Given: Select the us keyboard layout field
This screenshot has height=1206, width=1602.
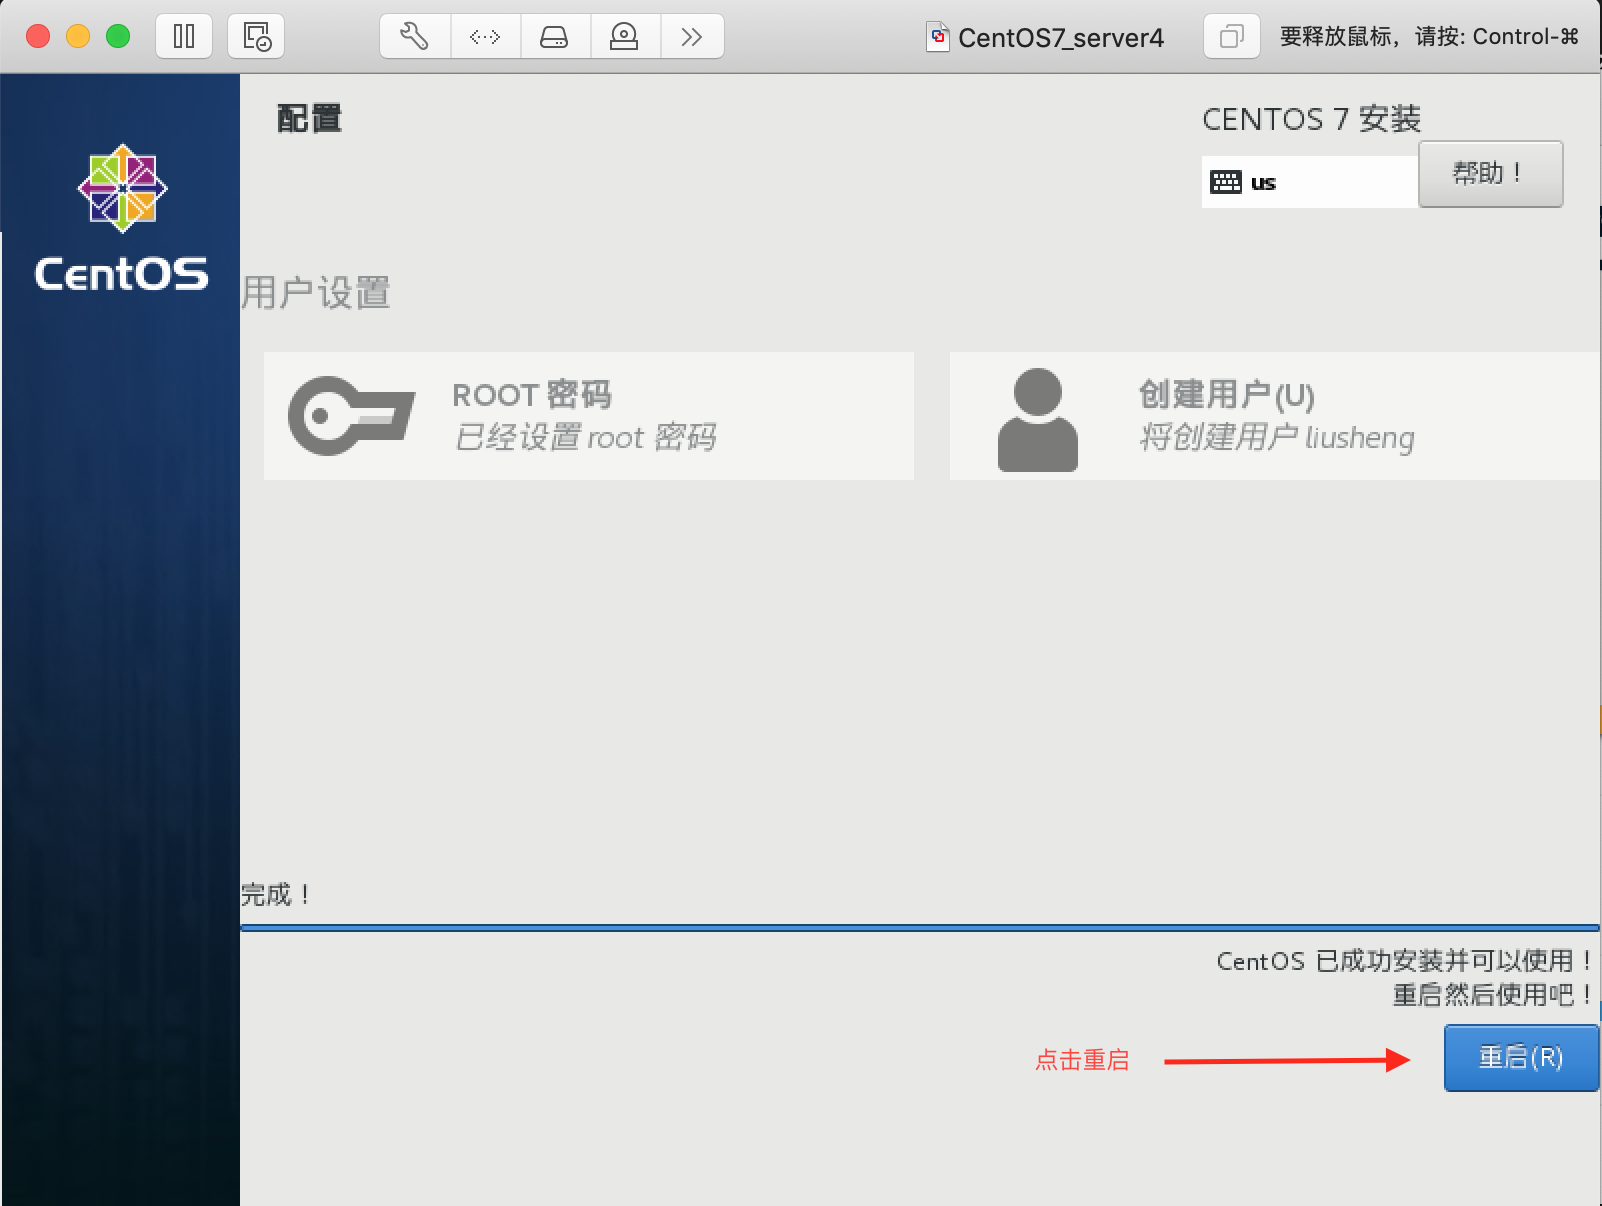Looking at the screenshot, I should pyautogui.click(x=1310, y=182).
